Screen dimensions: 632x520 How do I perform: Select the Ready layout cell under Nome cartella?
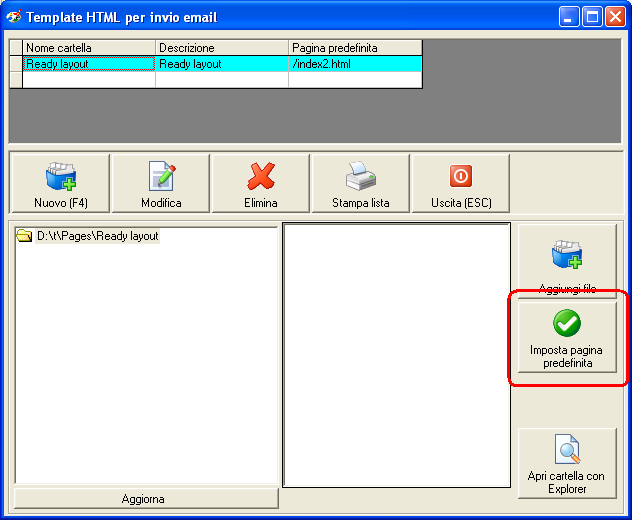[x=89, y=64]
